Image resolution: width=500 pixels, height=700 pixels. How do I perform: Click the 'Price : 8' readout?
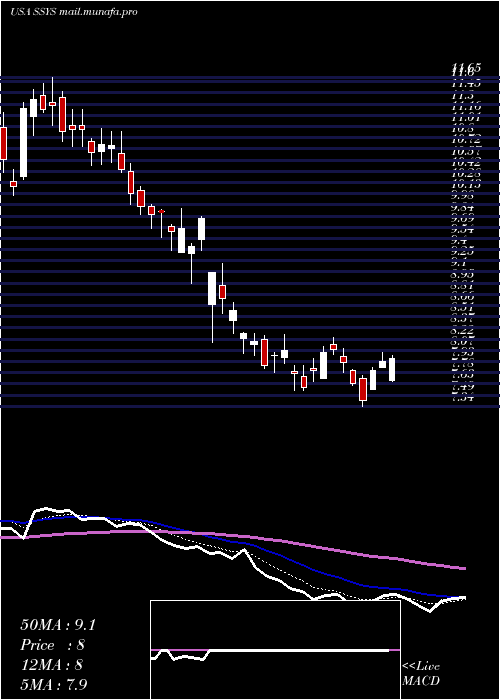(53, 645)
